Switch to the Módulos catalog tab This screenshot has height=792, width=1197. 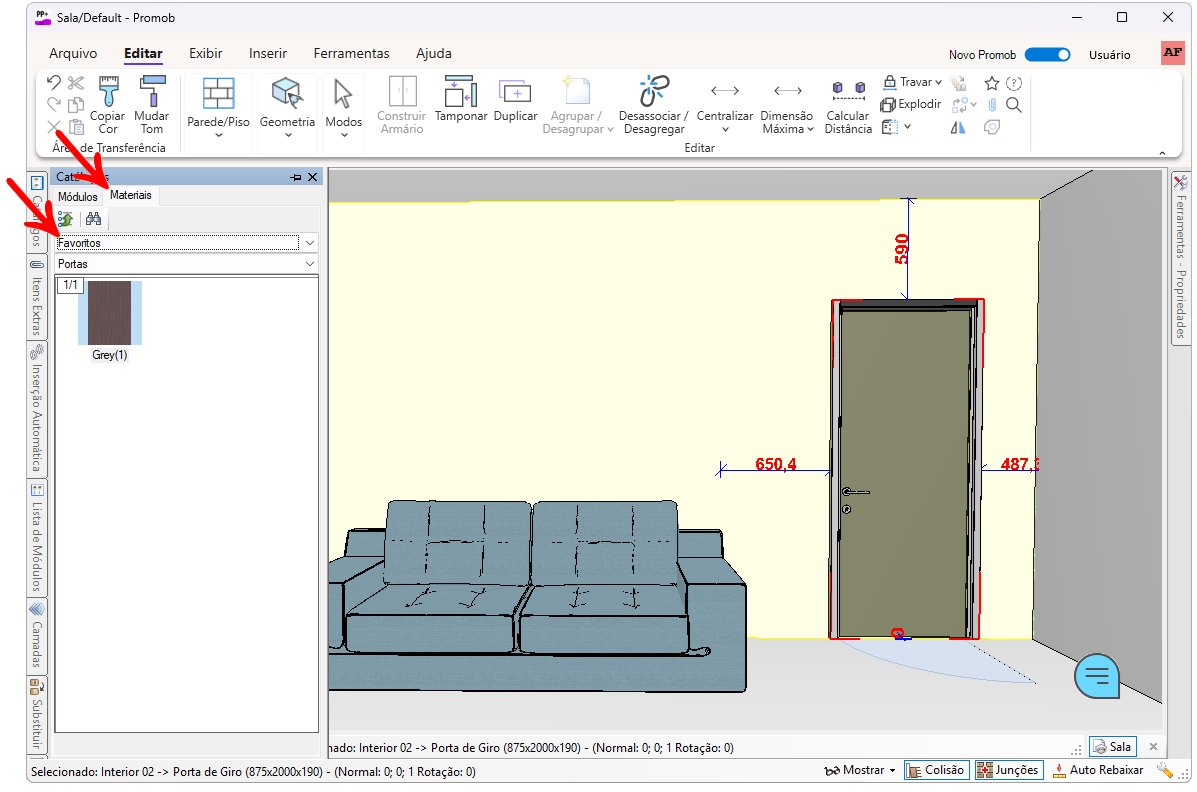(78, 197)
